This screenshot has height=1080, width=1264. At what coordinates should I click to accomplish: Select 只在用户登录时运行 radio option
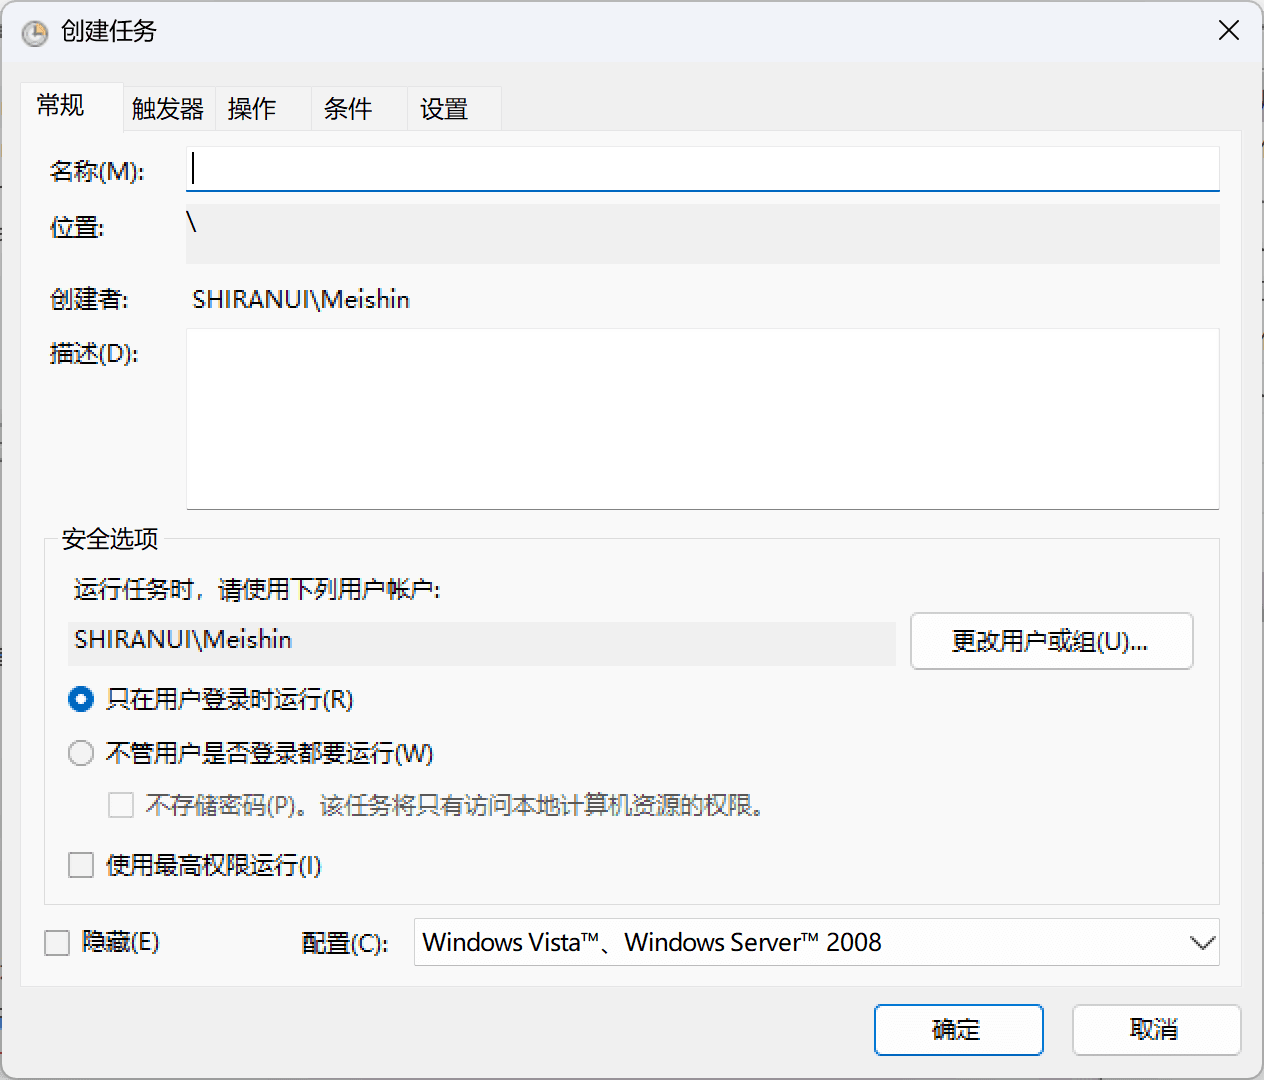81,699
